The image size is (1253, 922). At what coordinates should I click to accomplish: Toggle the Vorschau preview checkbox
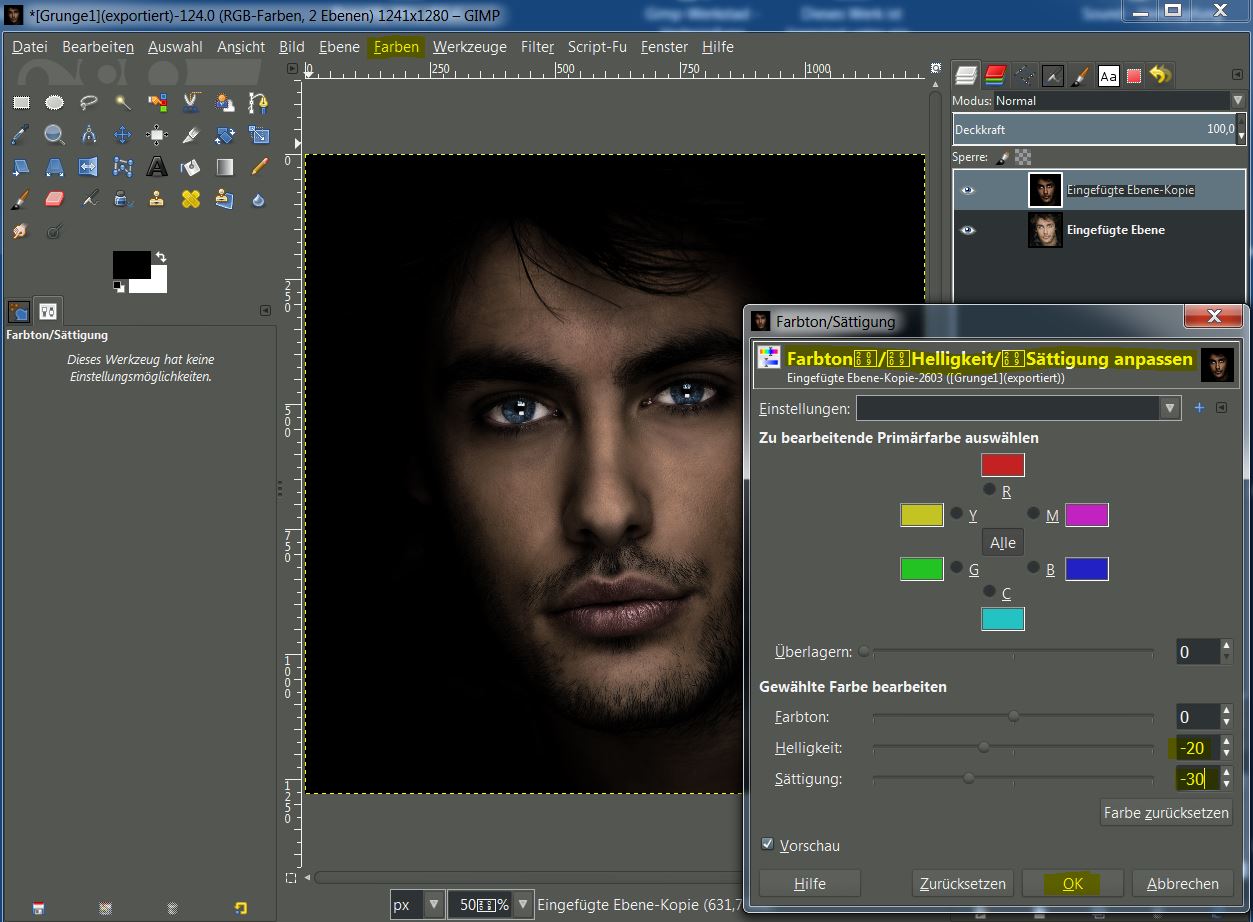click(768, 845)
